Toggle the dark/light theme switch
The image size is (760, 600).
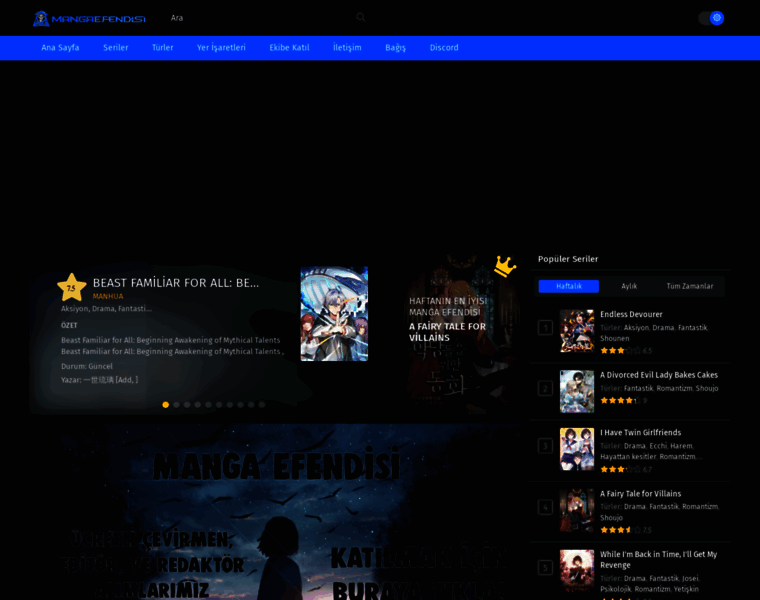click(x=711, y=18)
